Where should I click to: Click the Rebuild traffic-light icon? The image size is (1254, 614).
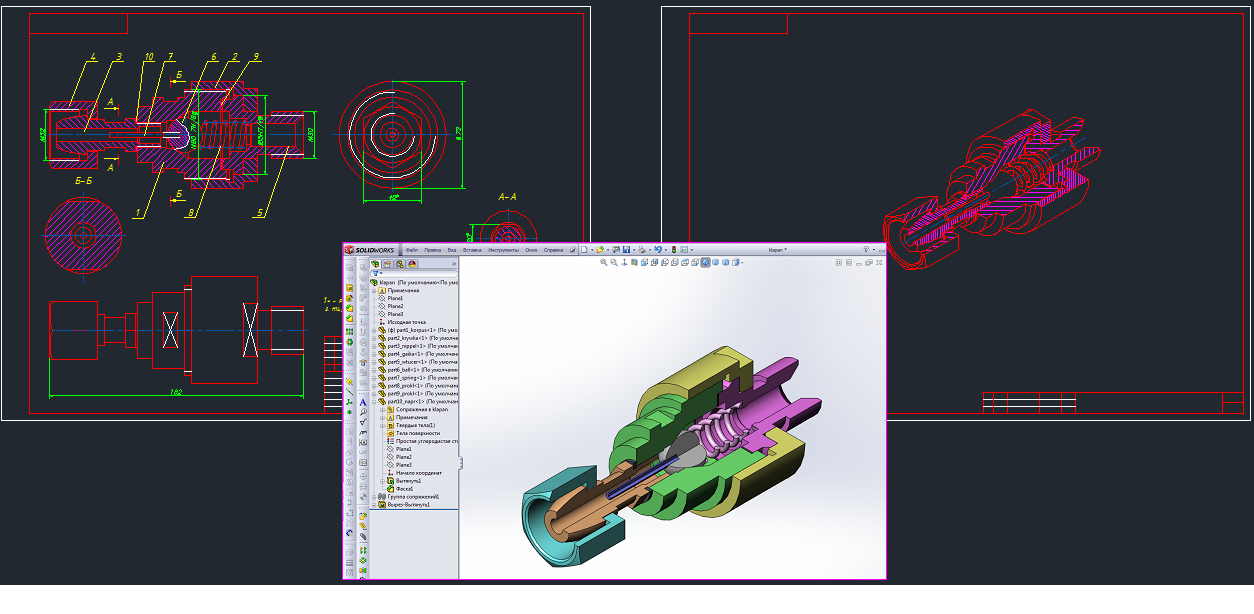tap(674, 249)
